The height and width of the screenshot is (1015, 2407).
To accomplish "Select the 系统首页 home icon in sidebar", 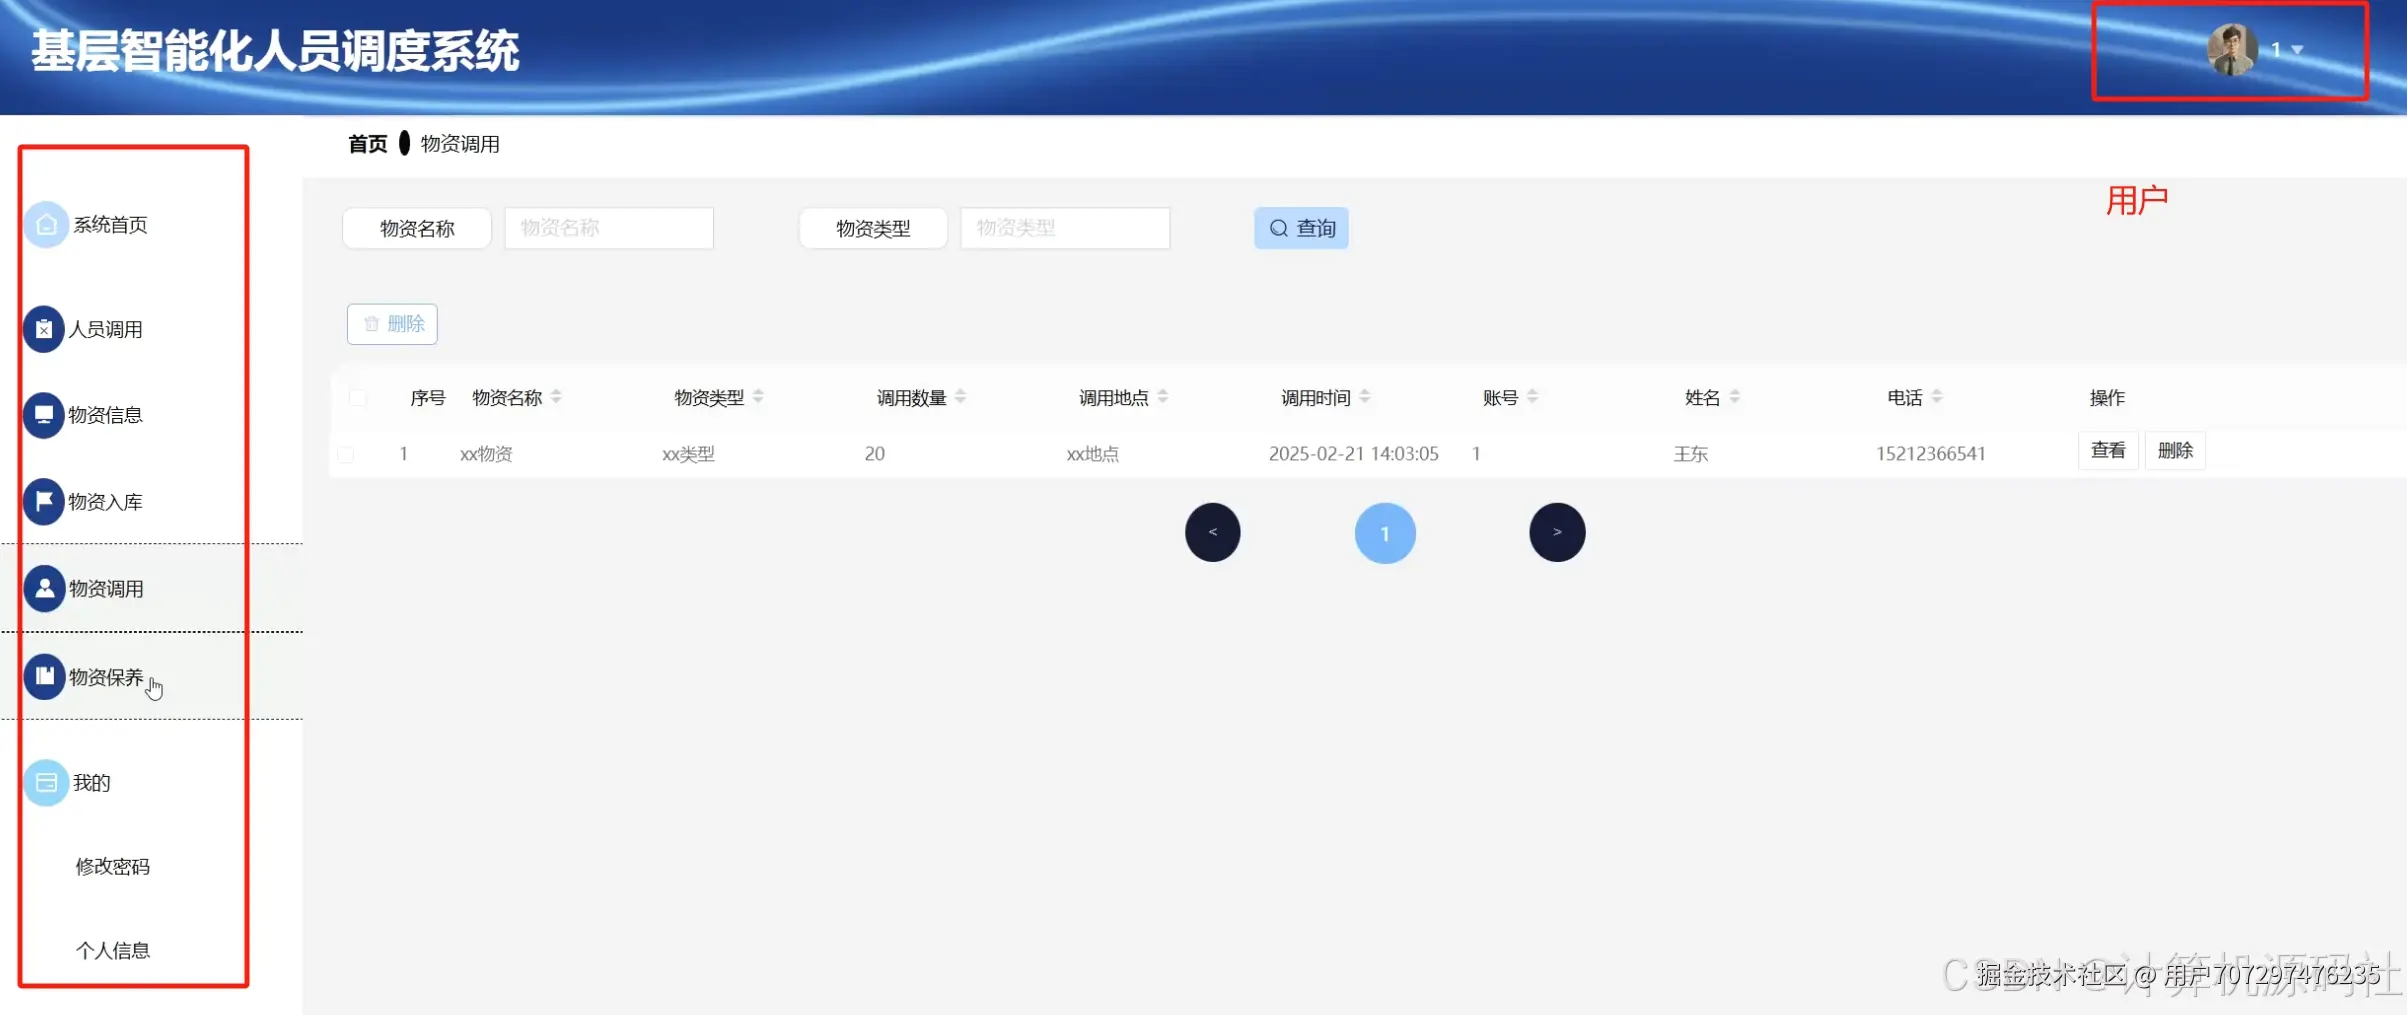I will (x=44, y=224).
